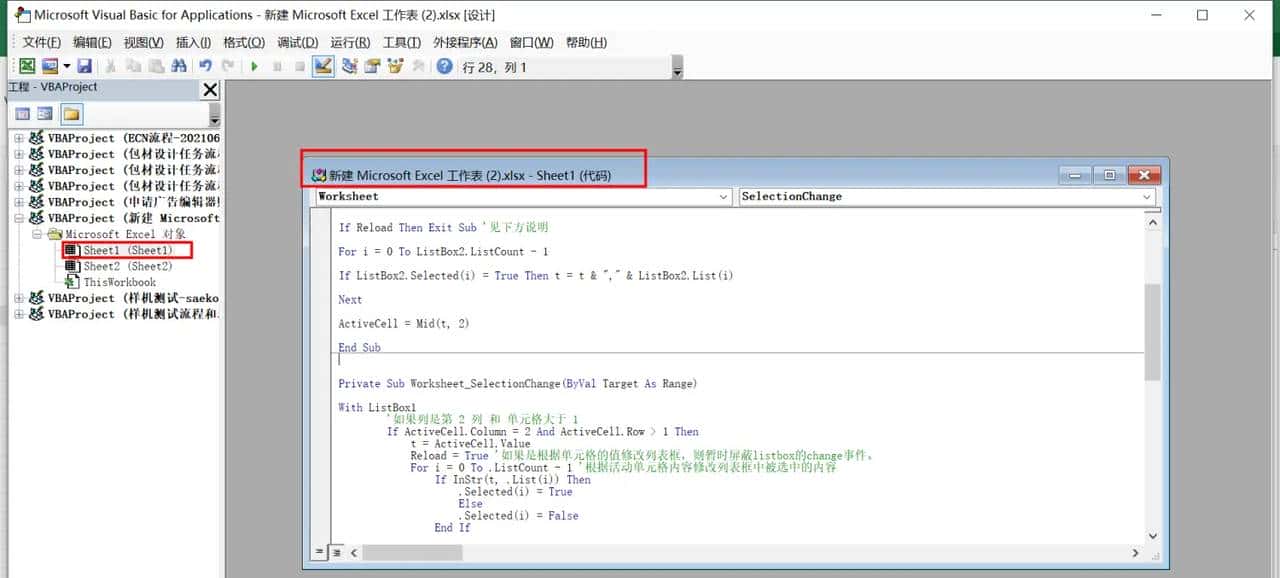Select Sheet2 (Sheet2) in the project tree
1280x578 pixels.
point(127,266)
